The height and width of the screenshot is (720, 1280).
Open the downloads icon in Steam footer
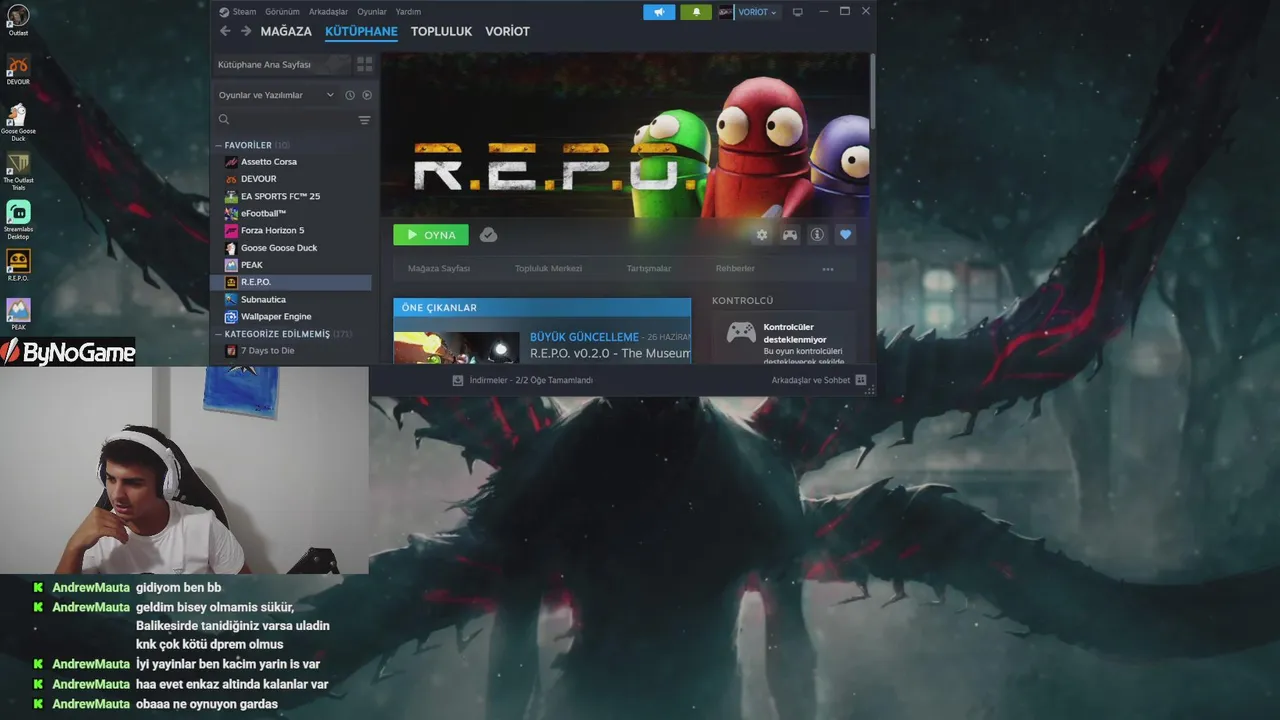[458, 380]
